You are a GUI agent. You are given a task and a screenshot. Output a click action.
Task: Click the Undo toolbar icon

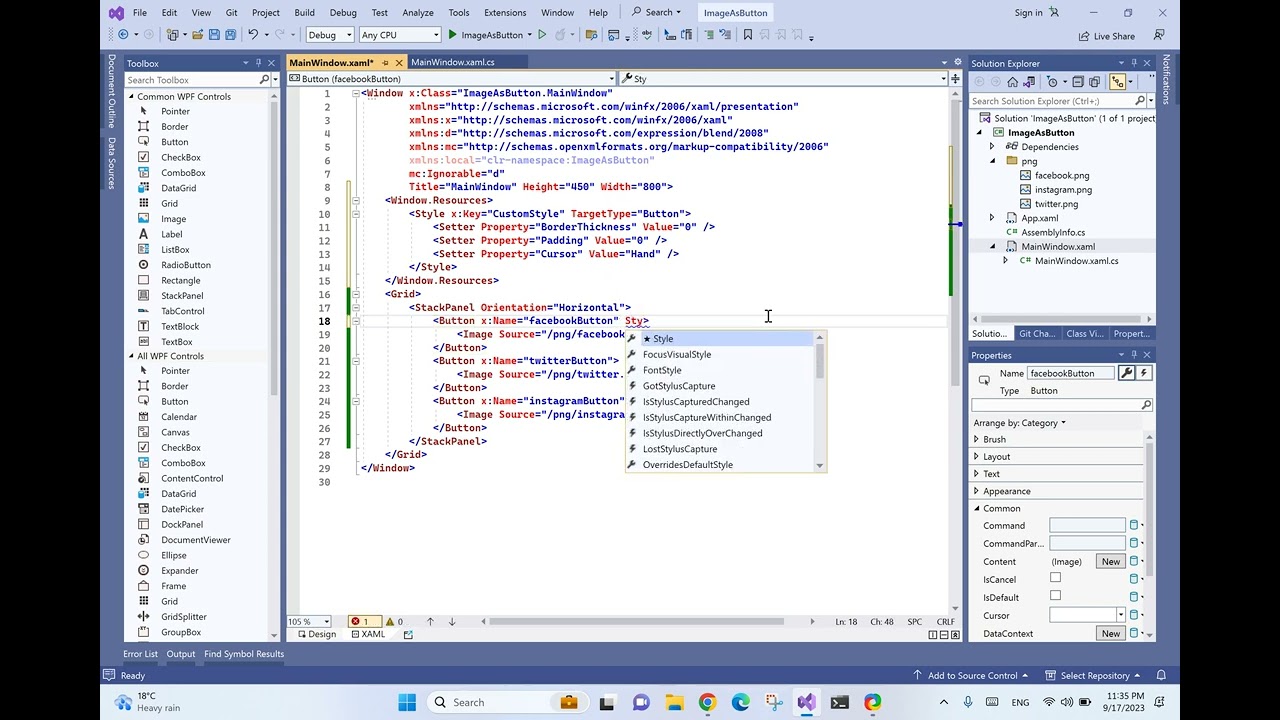coord(253,35)
